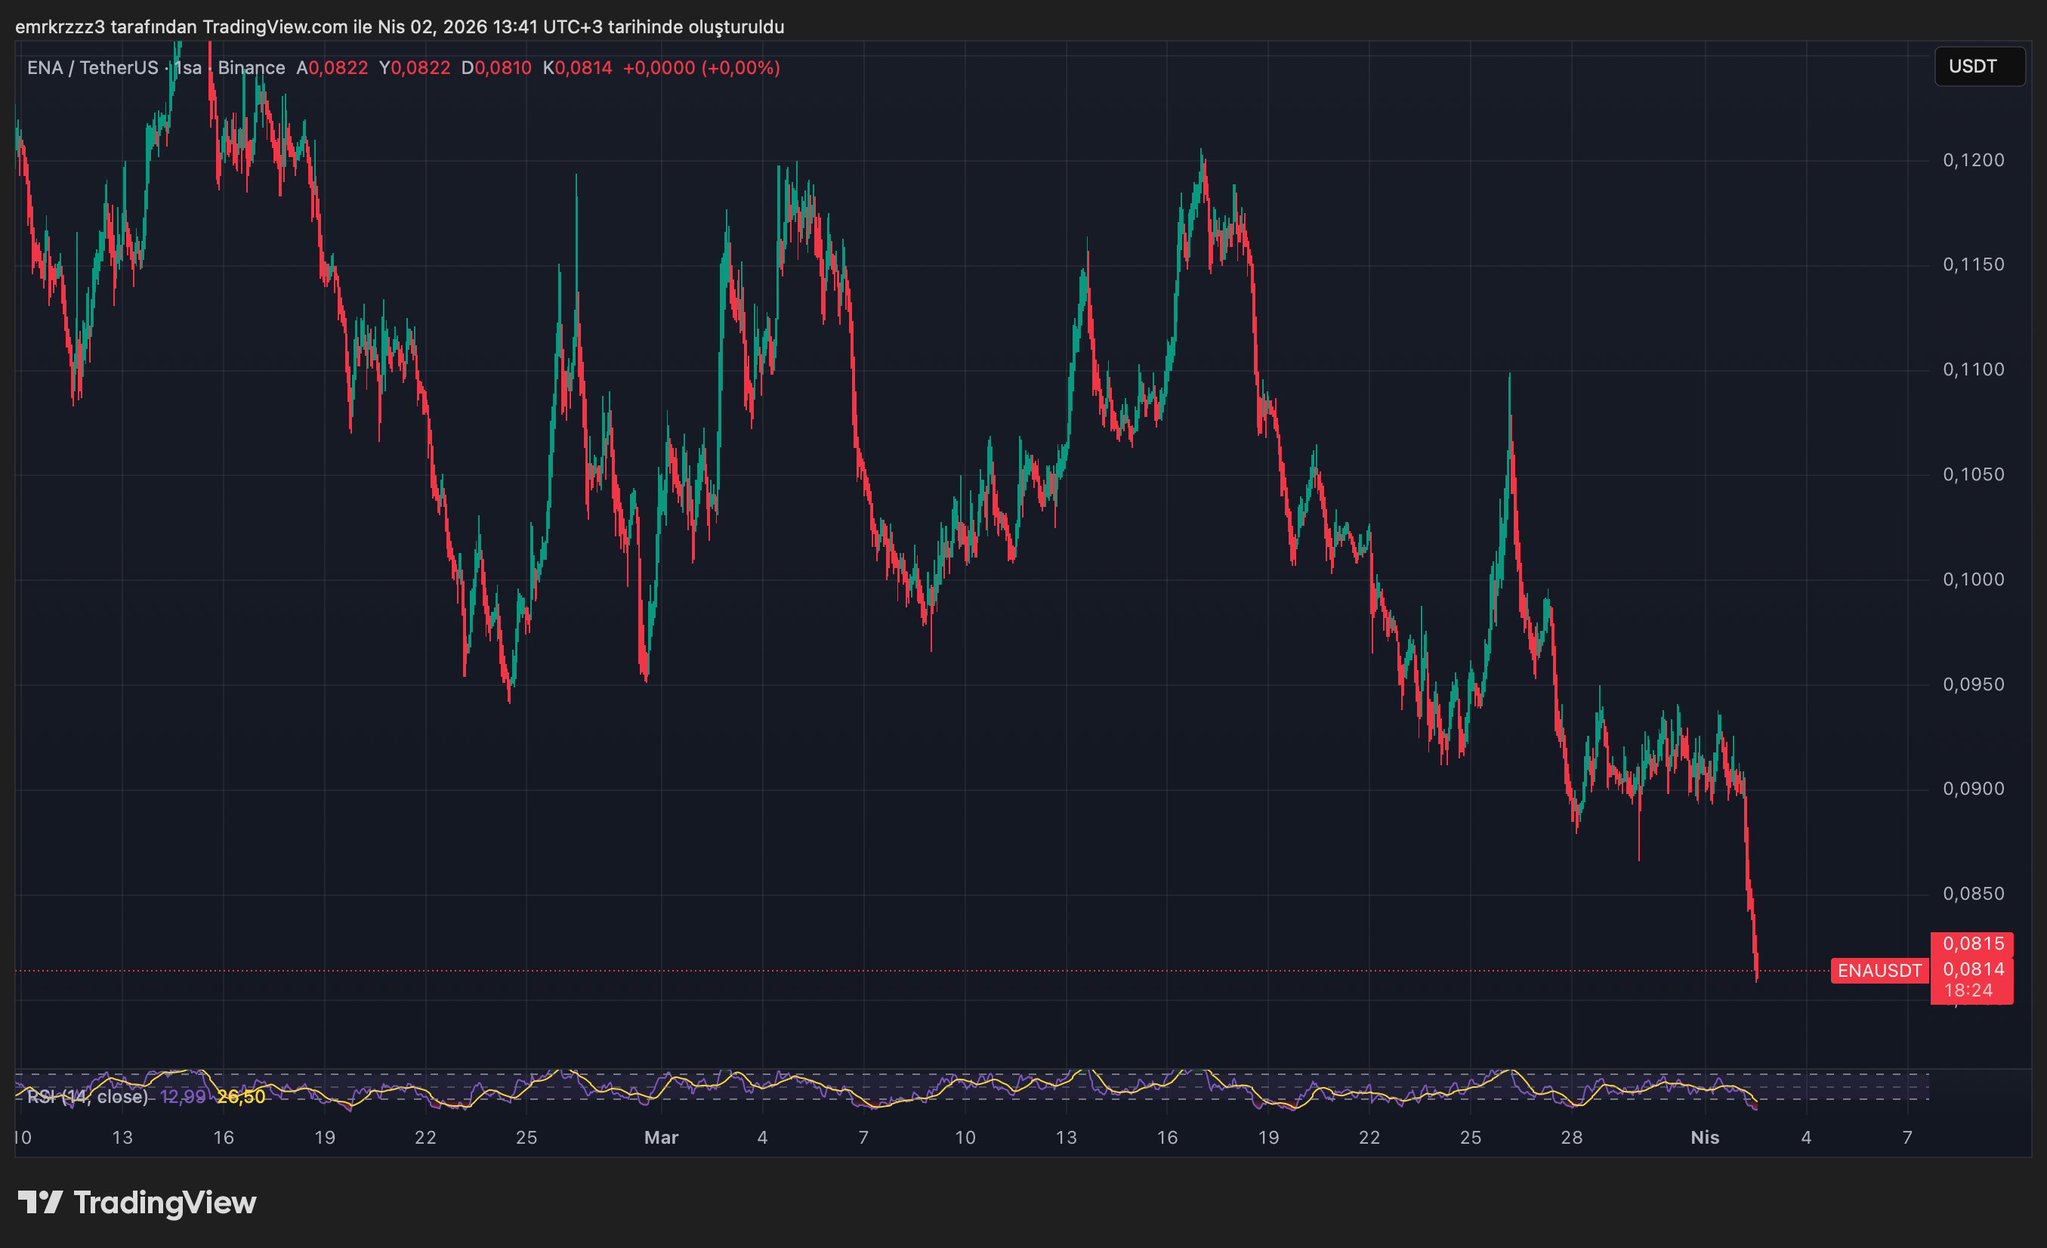Click the TradingView logo at bottom left
The height and width of the screenshot is (1248, 2047).
[137, 1202]
